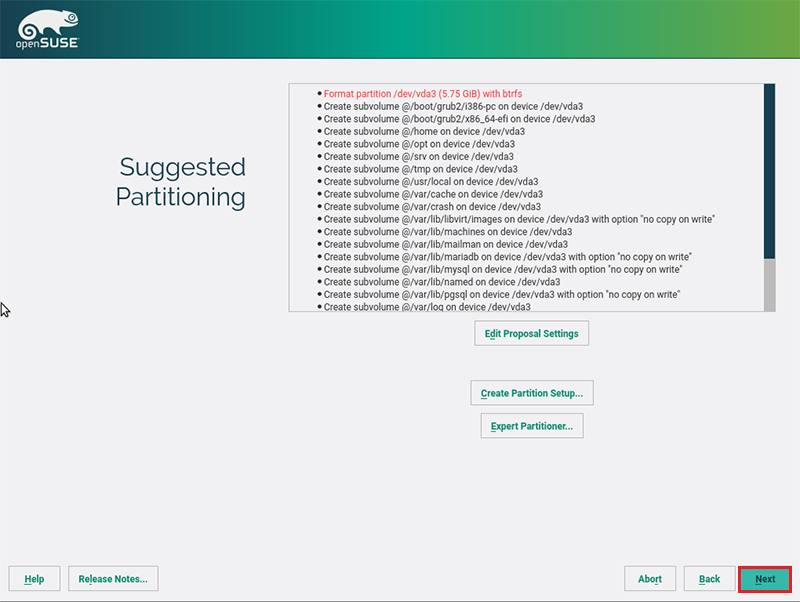The height and width of the screenshot is (602, 800).
Task: Click the dark scrollbar thumb in proposal list
Action: (x=769, y=170)
